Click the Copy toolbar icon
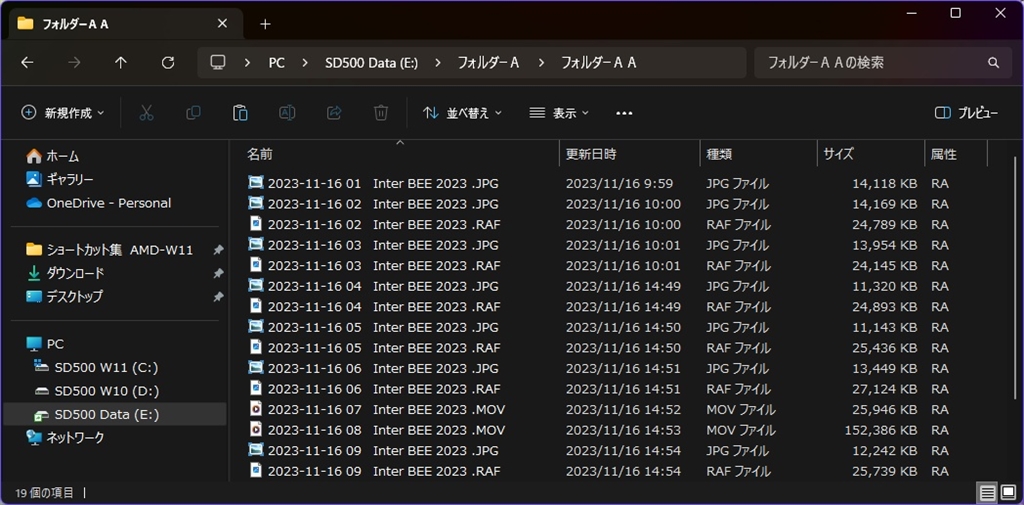 [193, 113]
